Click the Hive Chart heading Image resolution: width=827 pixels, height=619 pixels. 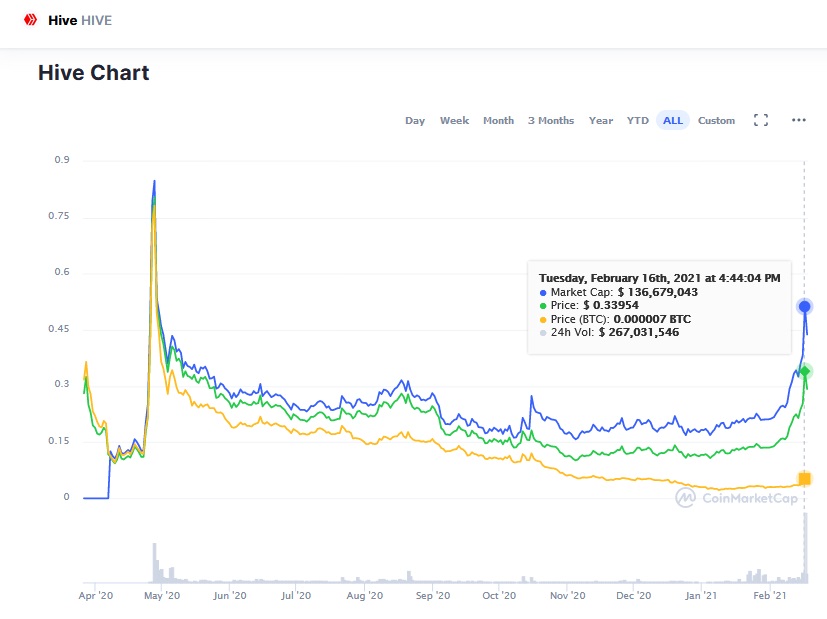[x=93, y=73]
